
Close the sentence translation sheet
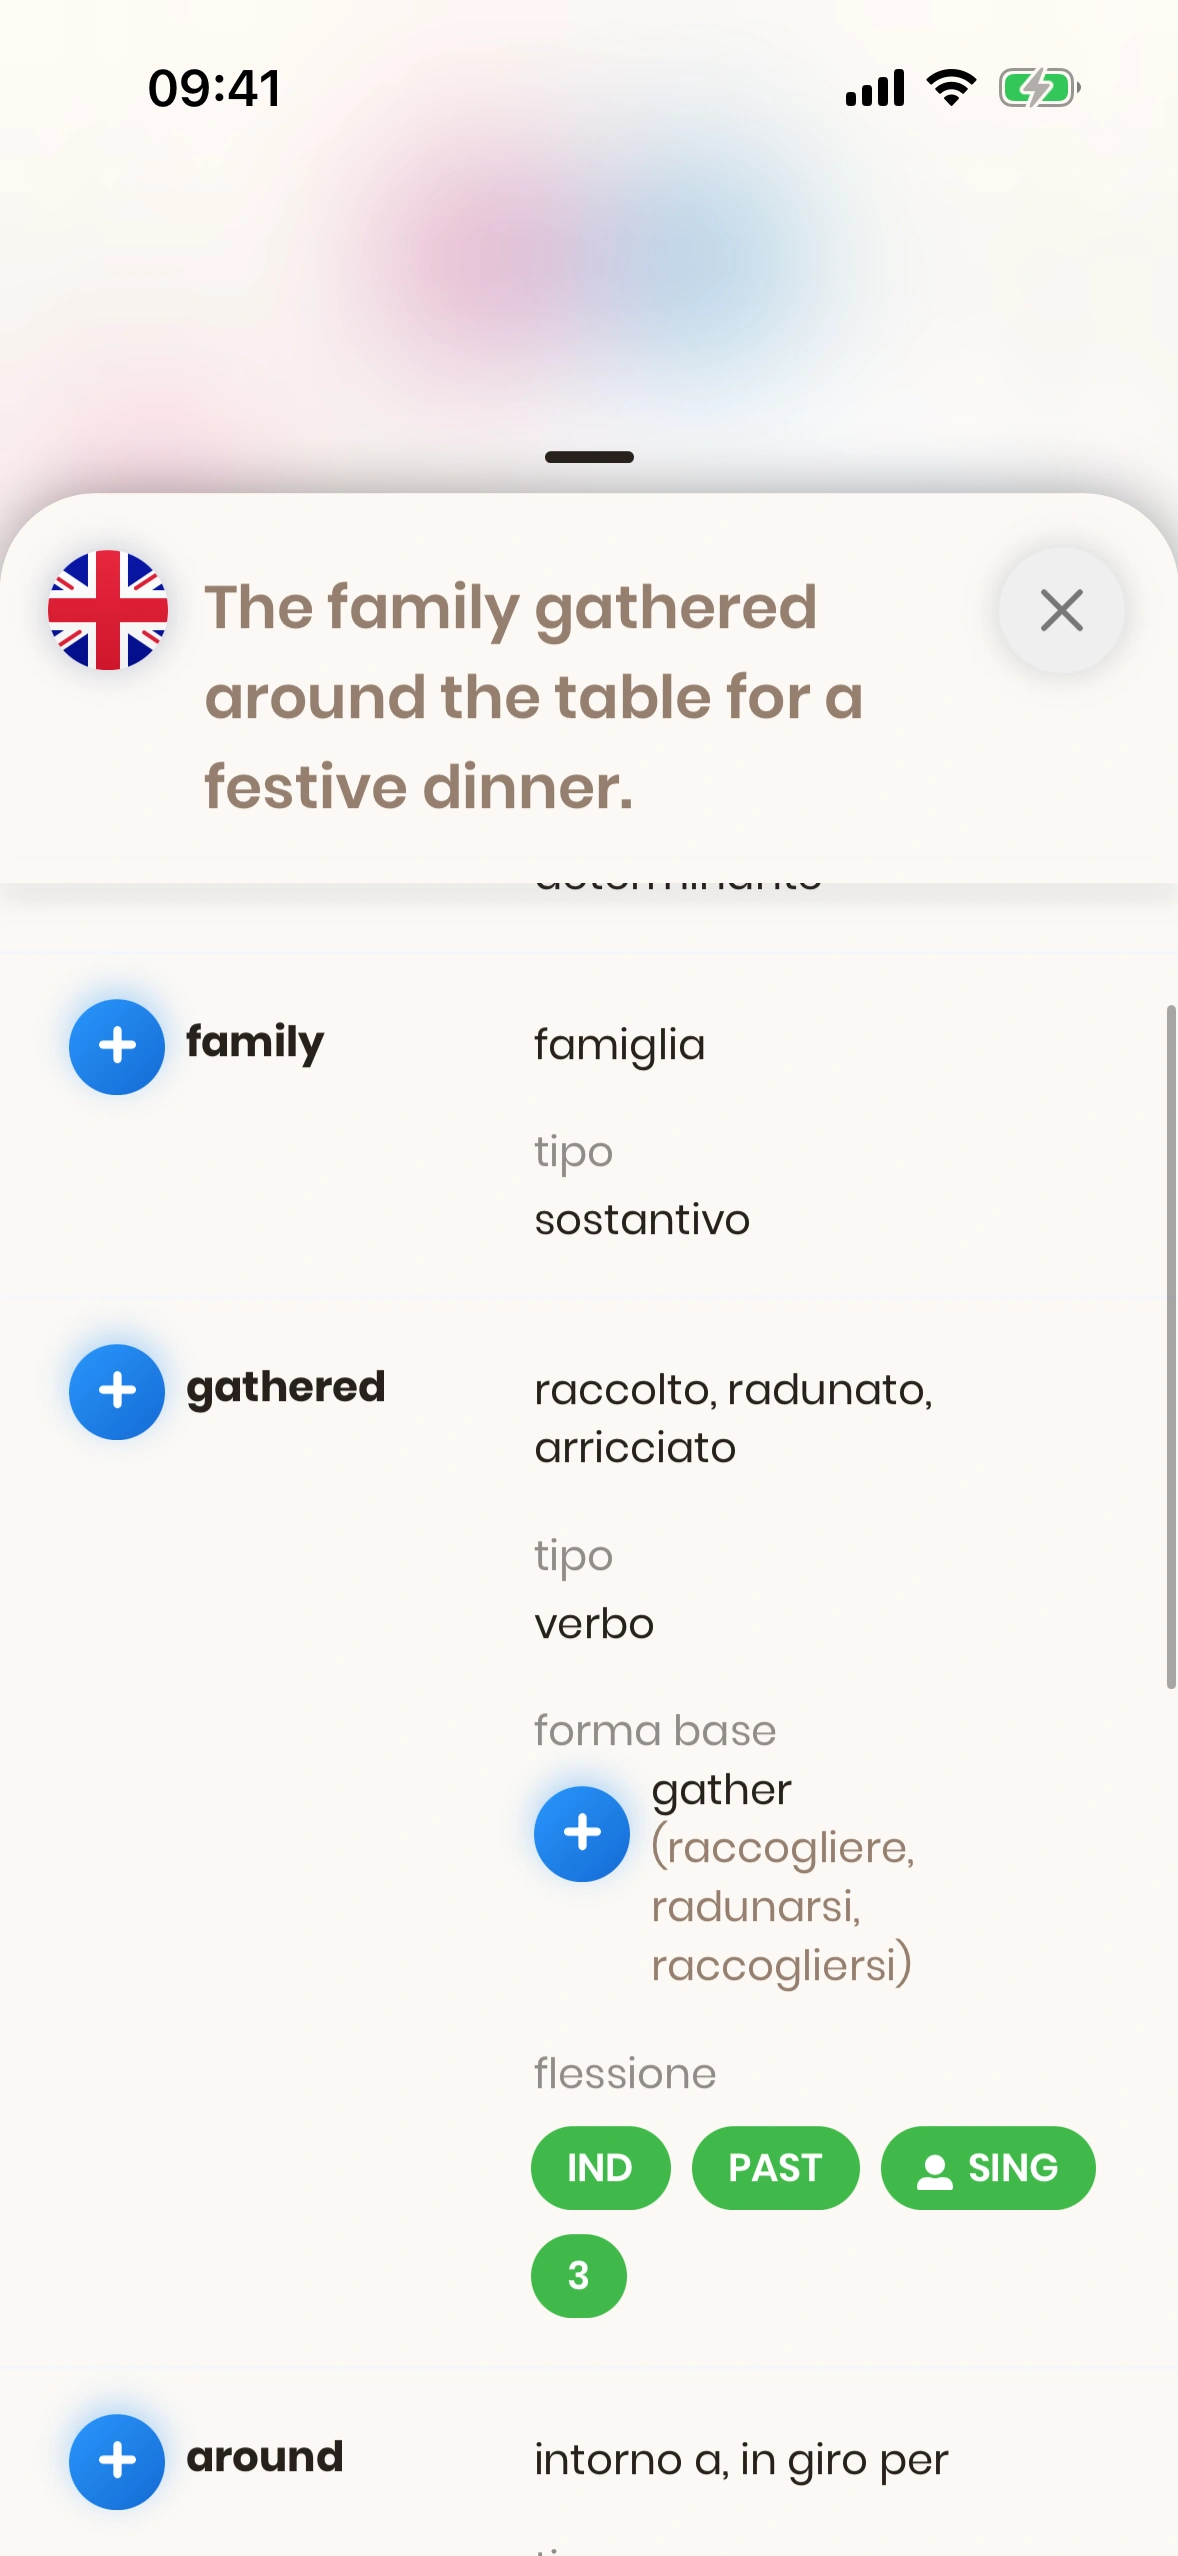pos(1061,610)
